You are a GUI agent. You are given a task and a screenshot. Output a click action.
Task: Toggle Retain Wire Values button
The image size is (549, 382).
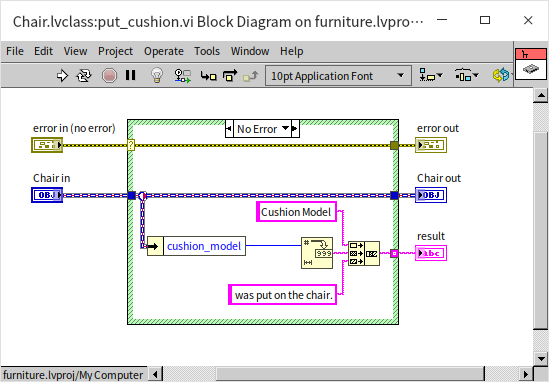click(182, 76)
